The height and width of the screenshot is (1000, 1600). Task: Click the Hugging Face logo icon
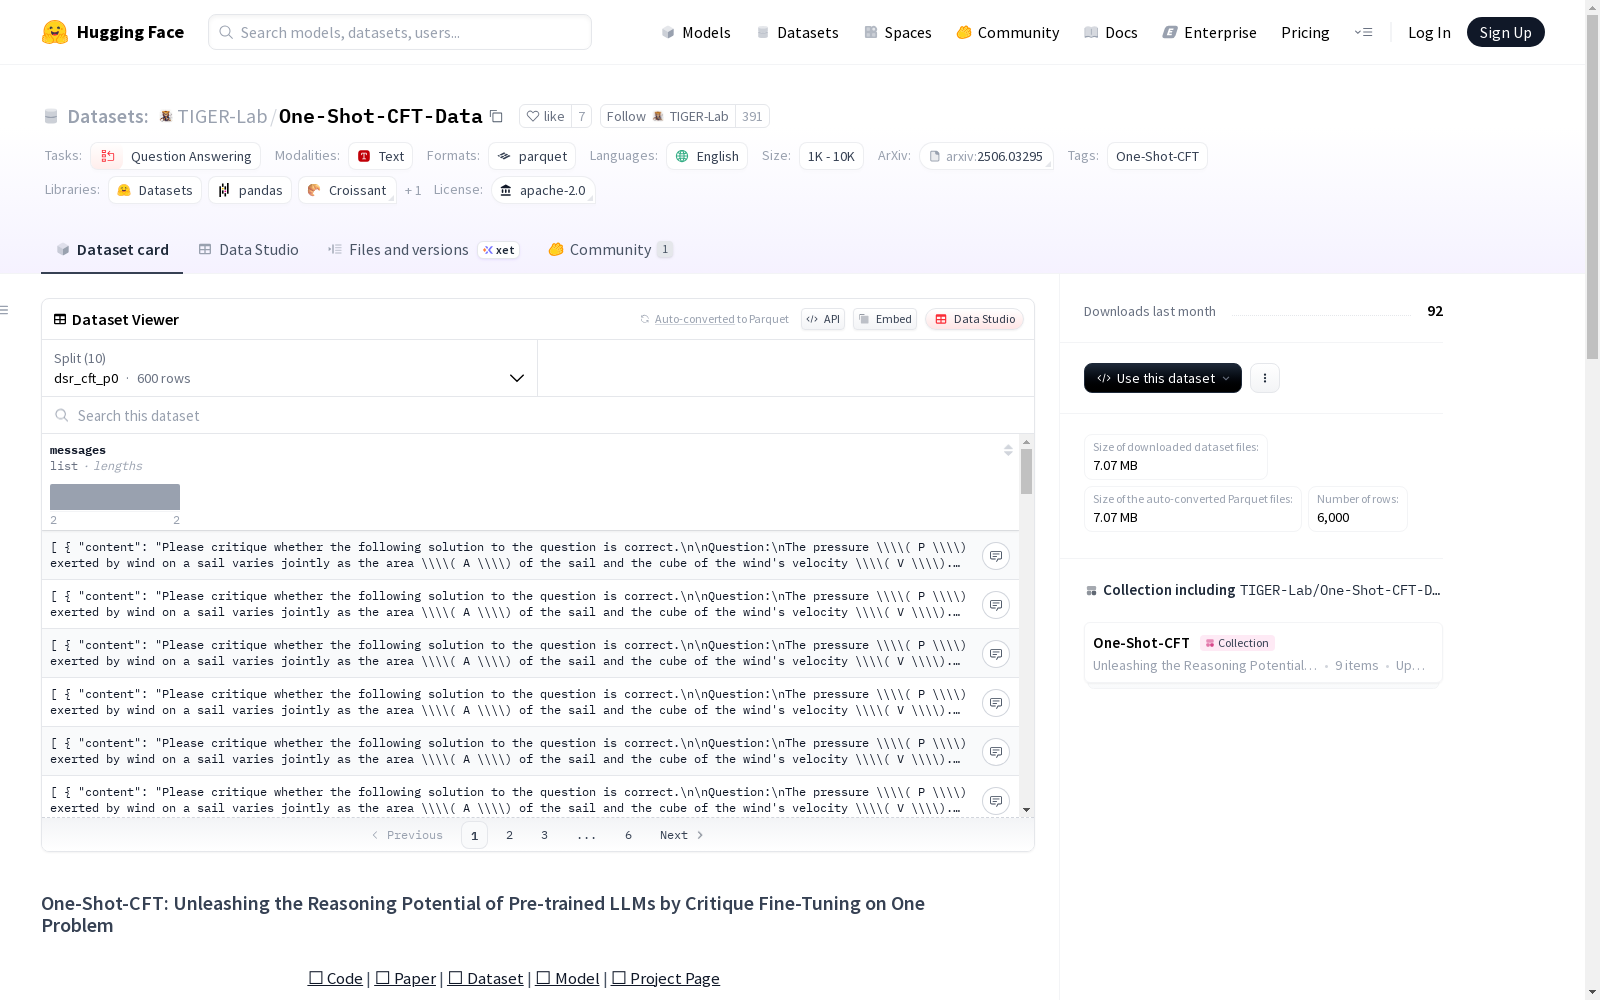click(x=55, y=32)
